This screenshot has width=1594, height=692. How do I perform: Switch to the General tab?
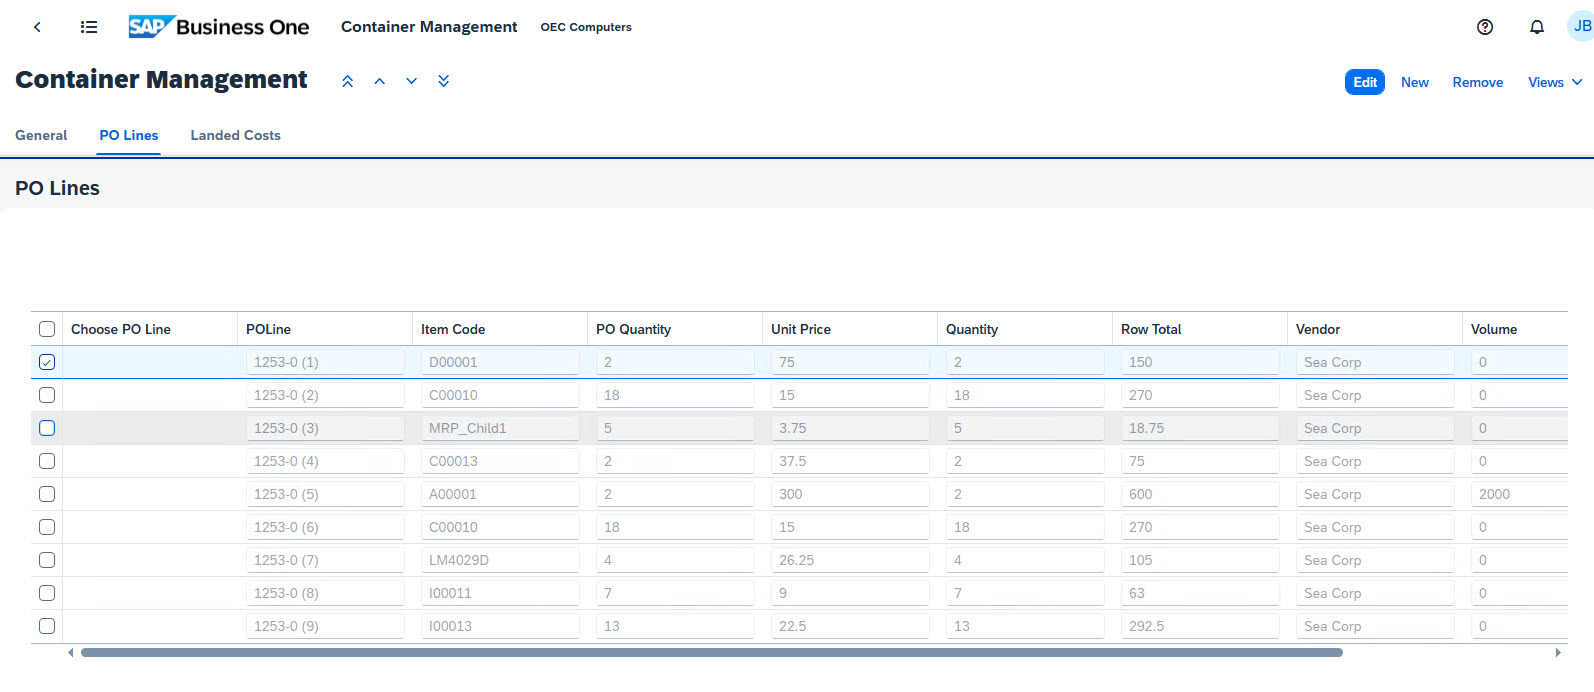[41, 135]
